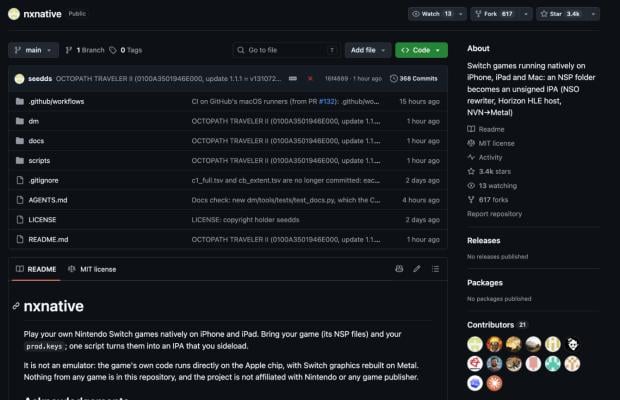Expand the Fork options dropdown arrow
Screen dimensions: 620x400
pyautogui.click(x=526, y=14)
